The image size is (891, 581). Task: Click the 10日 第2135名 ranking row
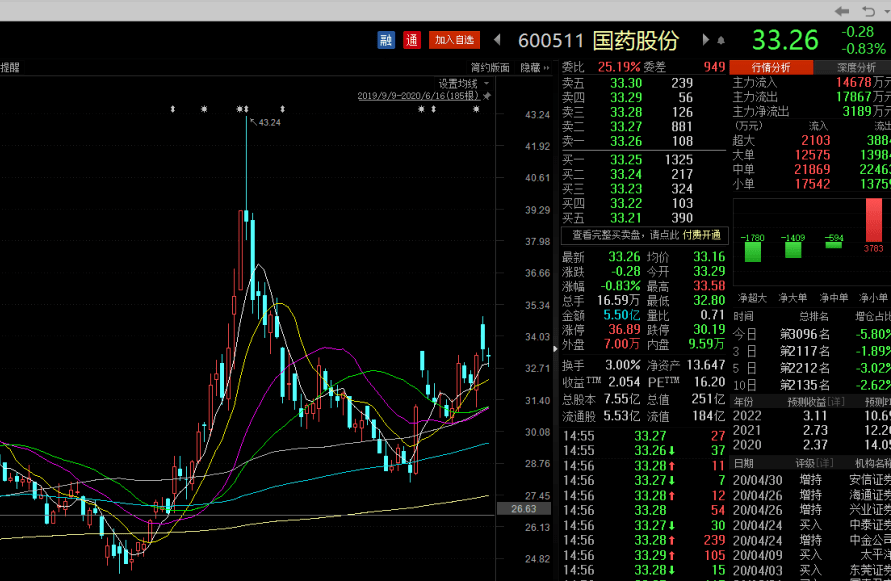(x=811, y=385)
